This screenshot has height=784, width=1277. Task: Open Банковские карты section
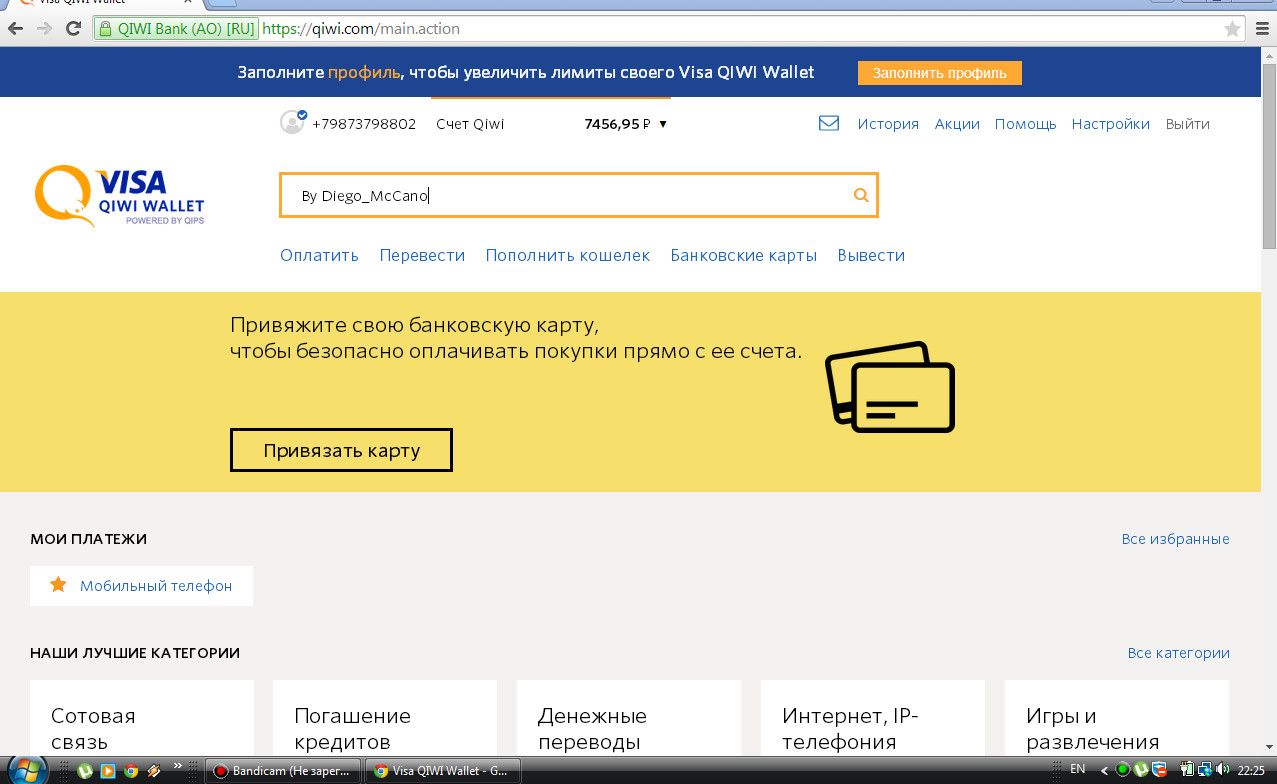(x=744, y=255)
